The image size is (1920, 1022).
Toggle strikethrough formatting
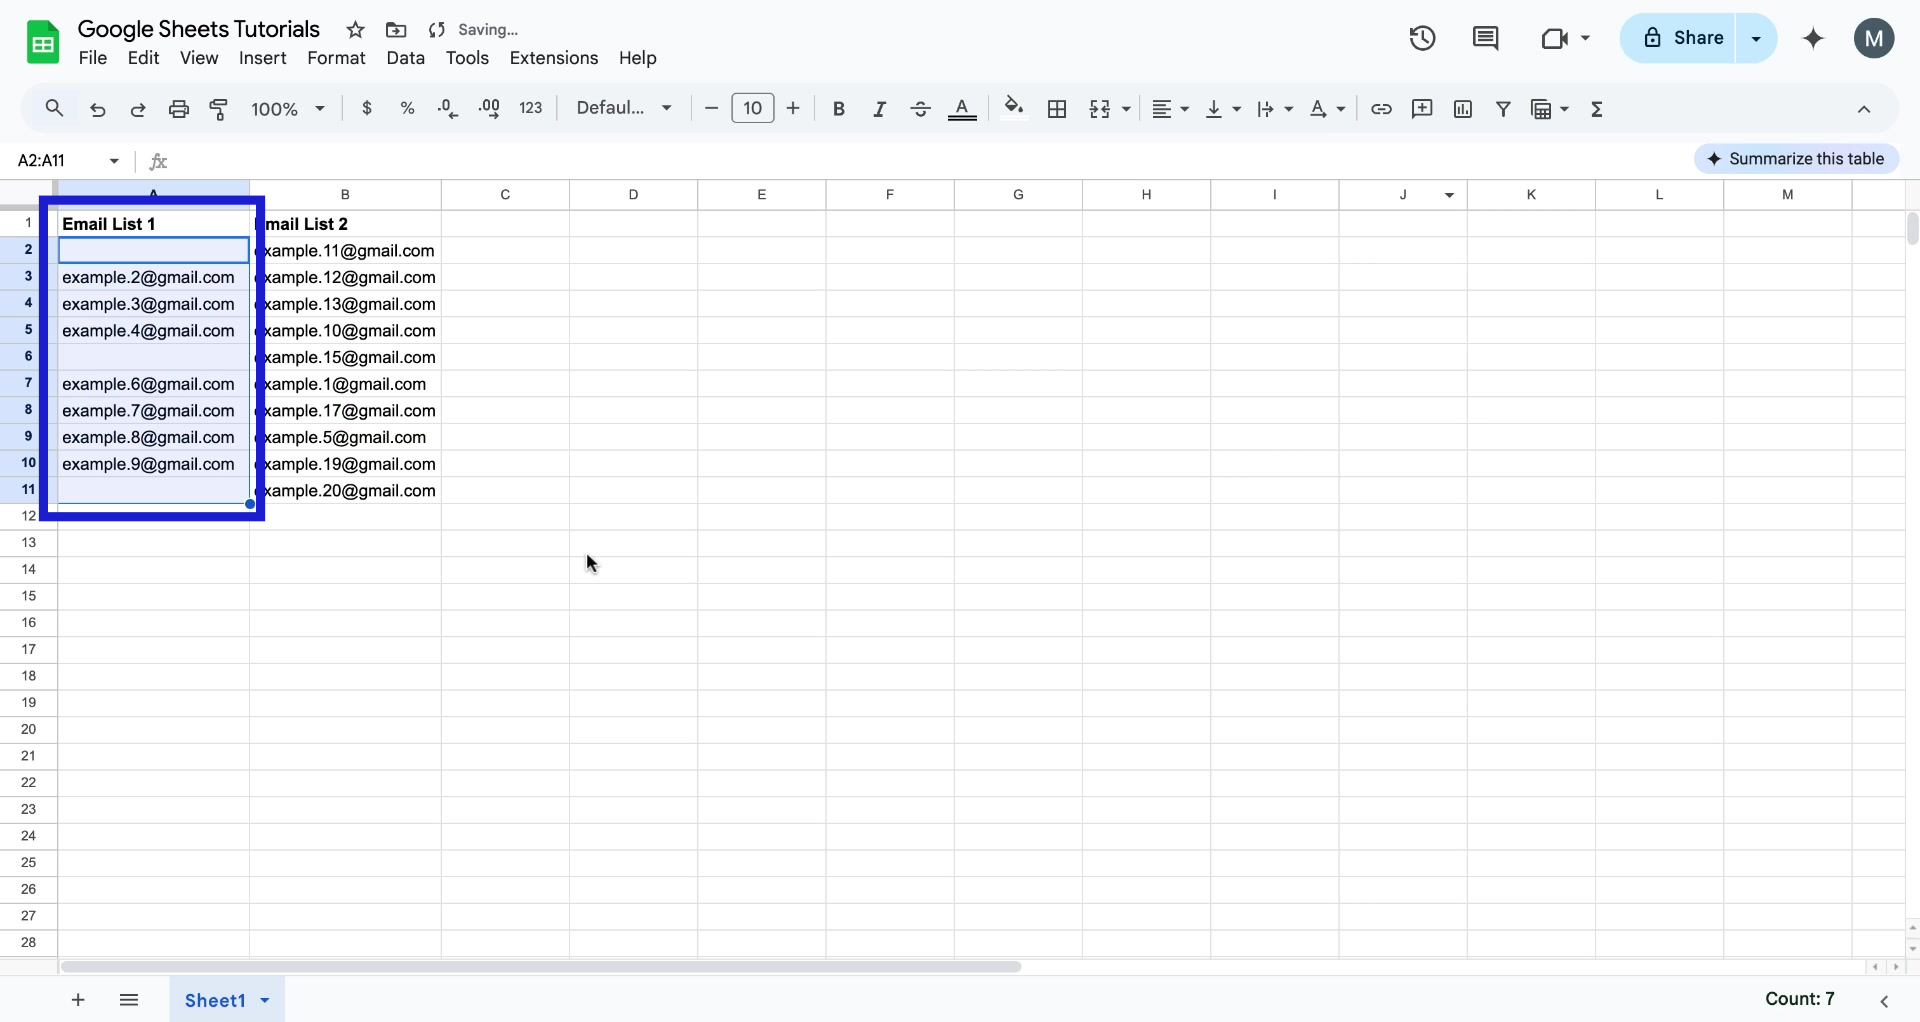tap(920, 109)
